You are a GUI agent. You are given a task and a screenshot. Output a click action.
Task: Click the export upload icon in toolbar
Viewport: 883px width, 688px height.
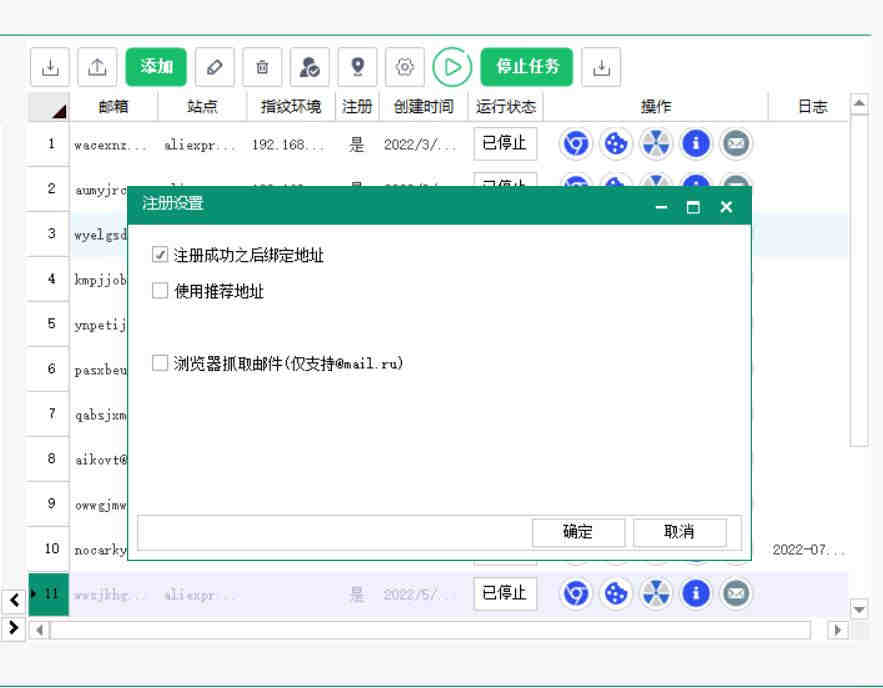pos(97,67)
